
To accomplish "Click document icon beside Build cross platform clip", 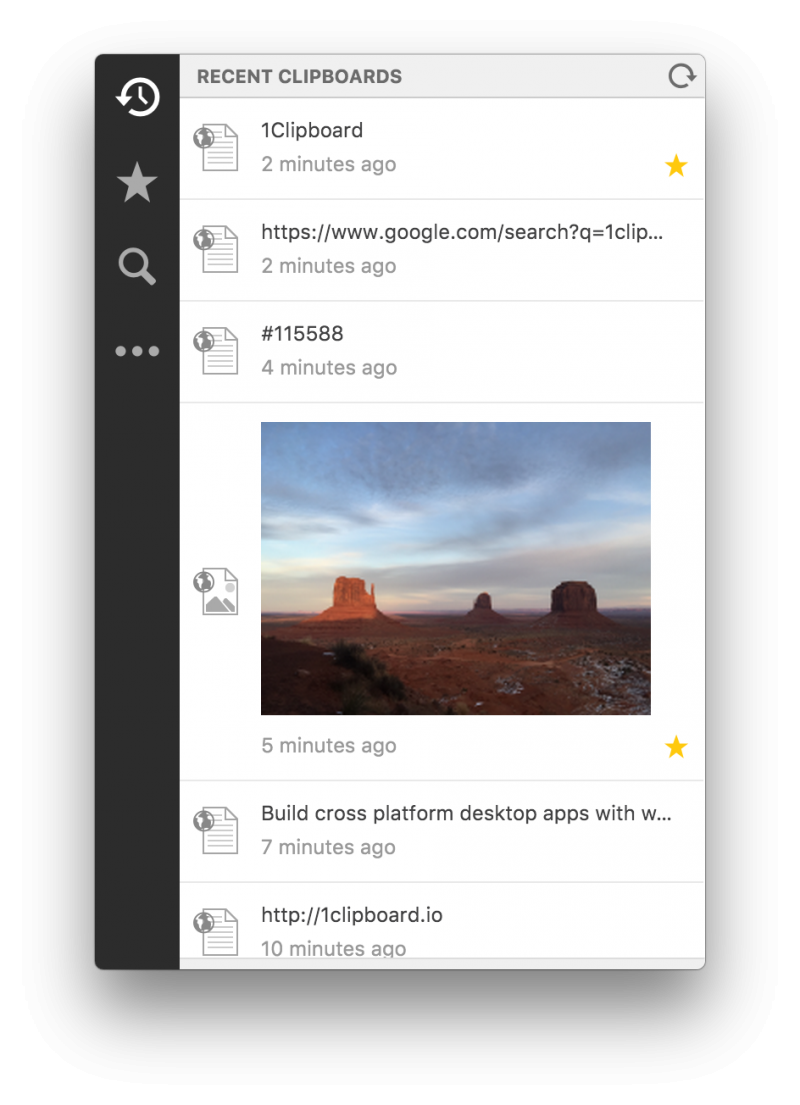I will pos(217,830).
